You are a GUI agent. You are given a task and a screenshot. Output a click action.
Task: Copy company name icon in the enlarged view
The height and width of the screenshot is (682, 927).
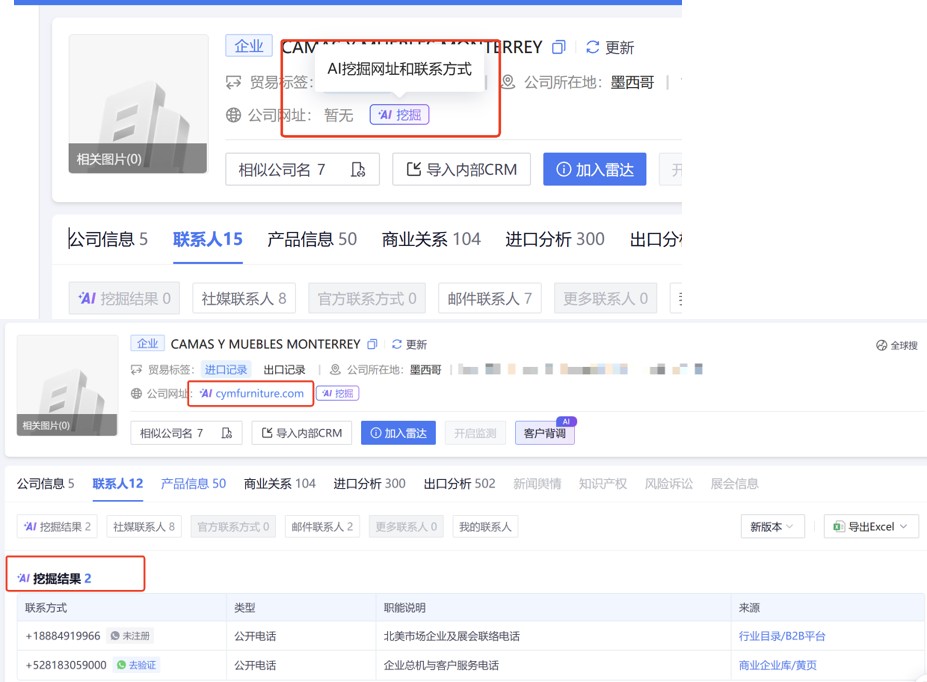coord(558,47)
